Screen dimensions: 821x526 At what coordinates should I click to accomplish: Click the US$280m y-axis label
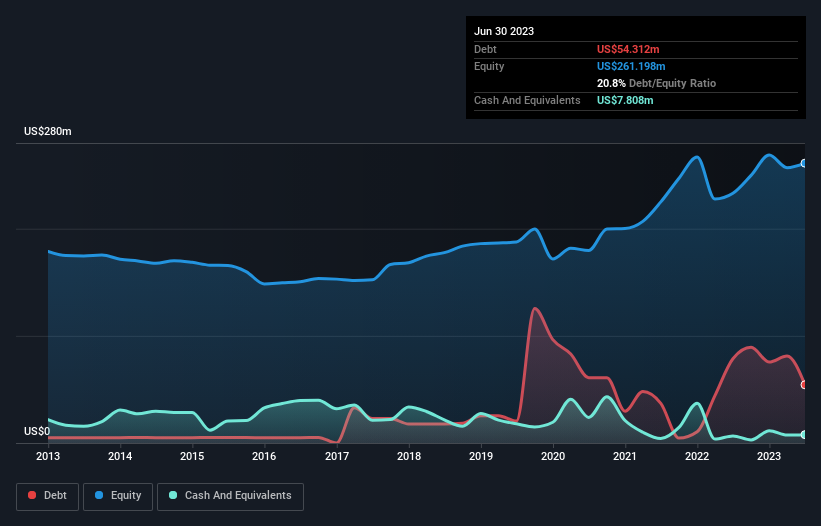click(x=48, y=131)
